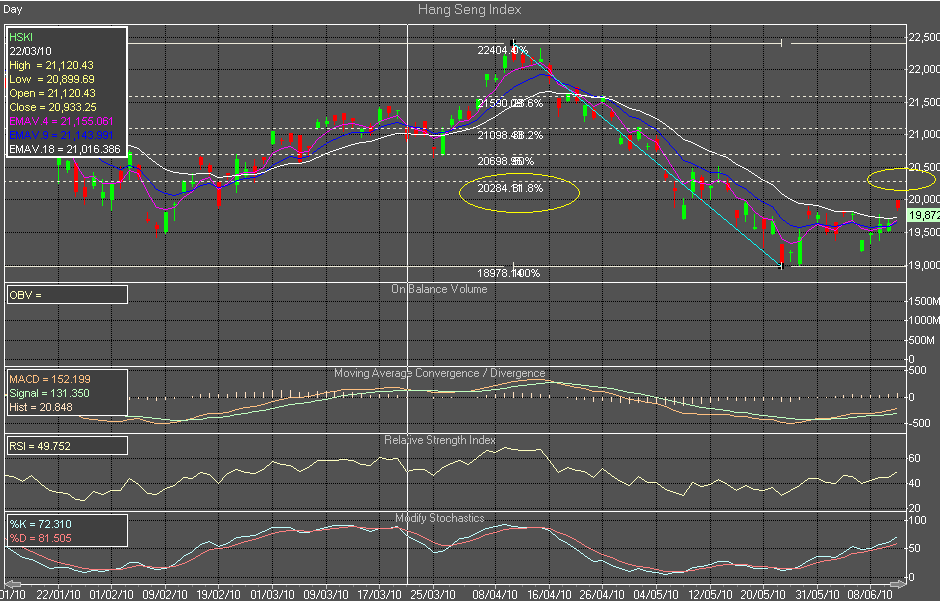Click the 17/03/10 date on the time axis

pyautogui.click(x=379, y=594)
